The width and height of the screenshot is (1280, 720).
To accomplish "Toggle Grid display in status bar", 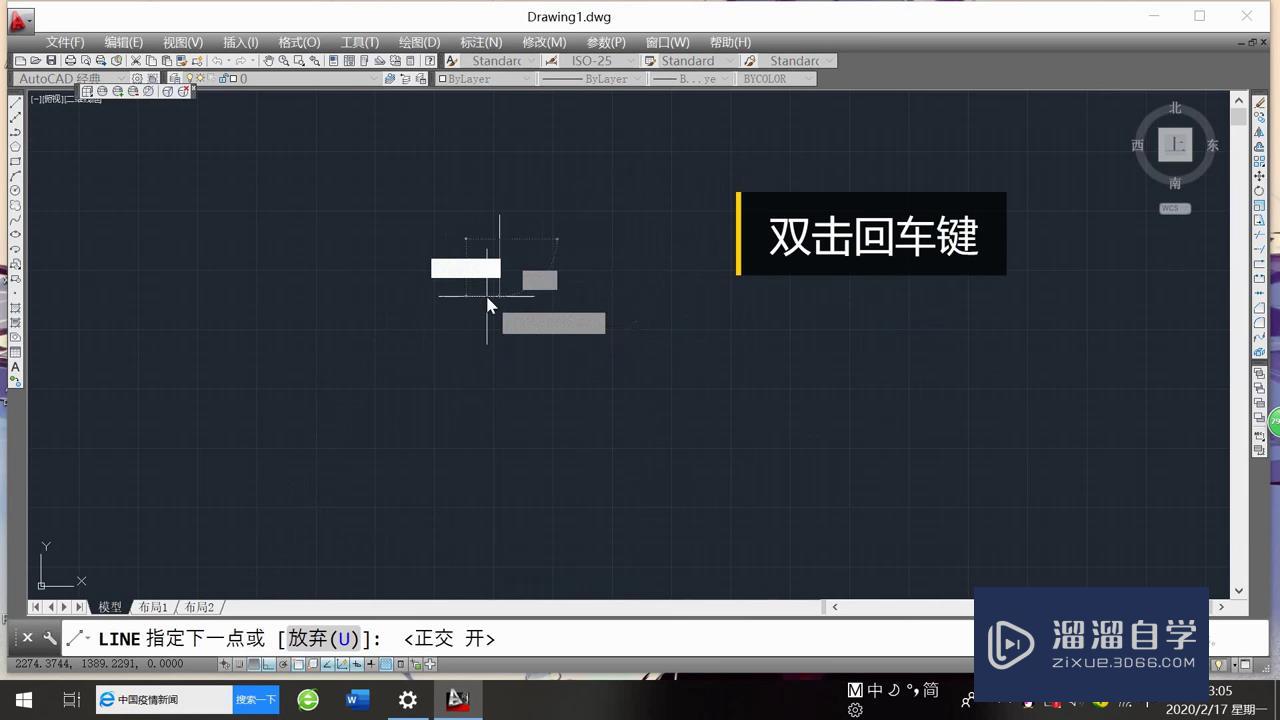I will 254,664.
